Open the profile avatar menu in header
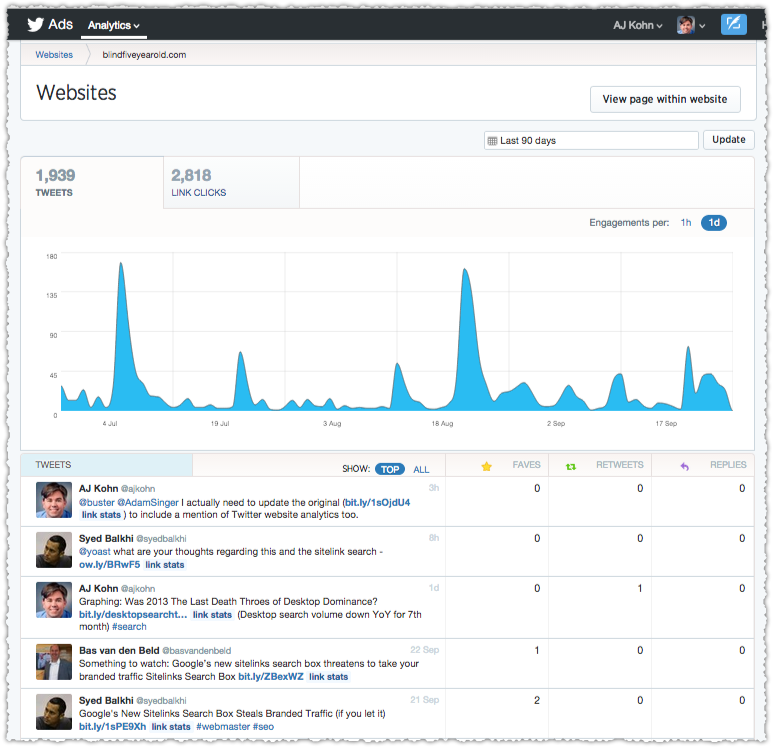The height and width of the screenshot is (748, 773). (x=691, y=25)
